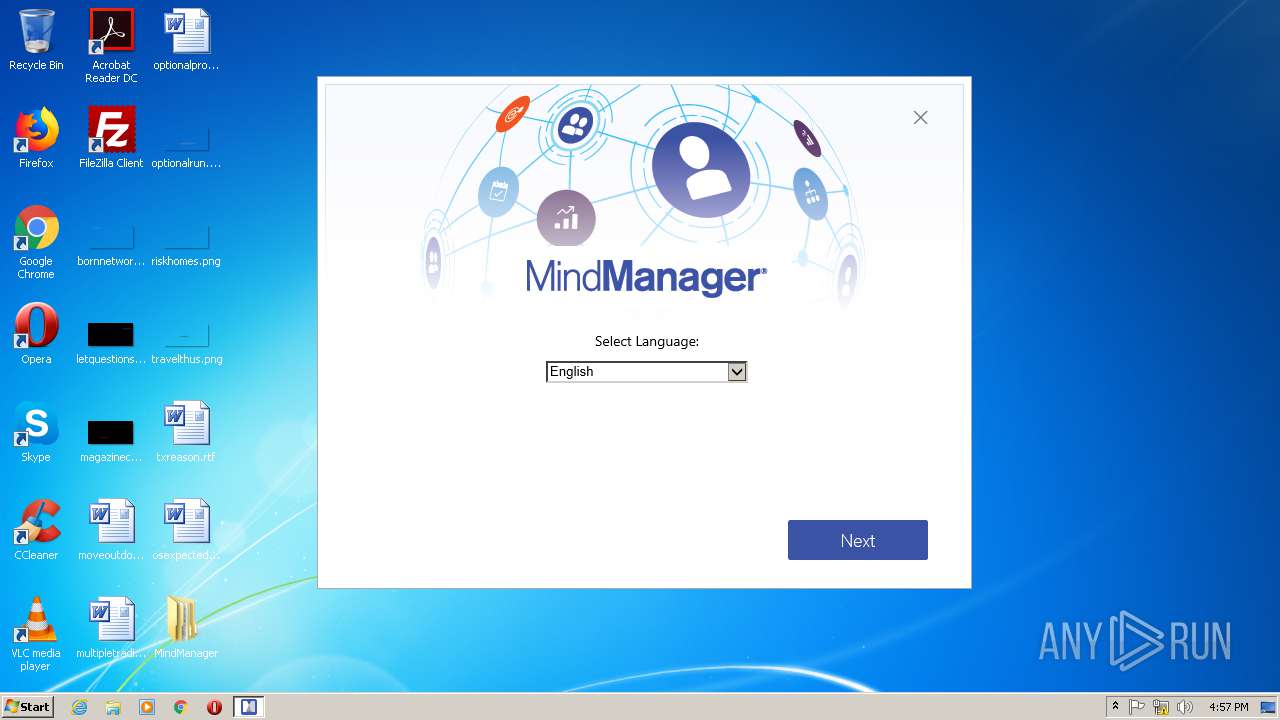Image resolution: width=1280 pixels, height=720 pixels.
Task: Select the Acrobat Reader DC shortcut
Action: click(x=111, y=46)
